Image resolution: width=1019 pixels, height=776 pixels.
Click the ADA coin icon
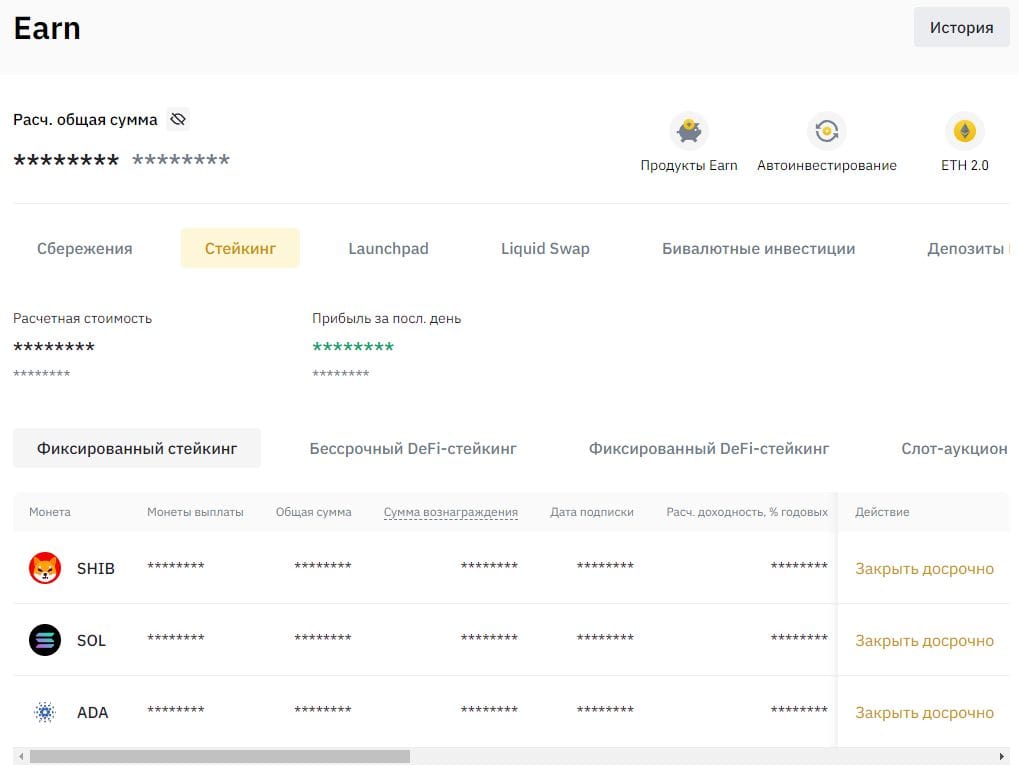(45, 712)
